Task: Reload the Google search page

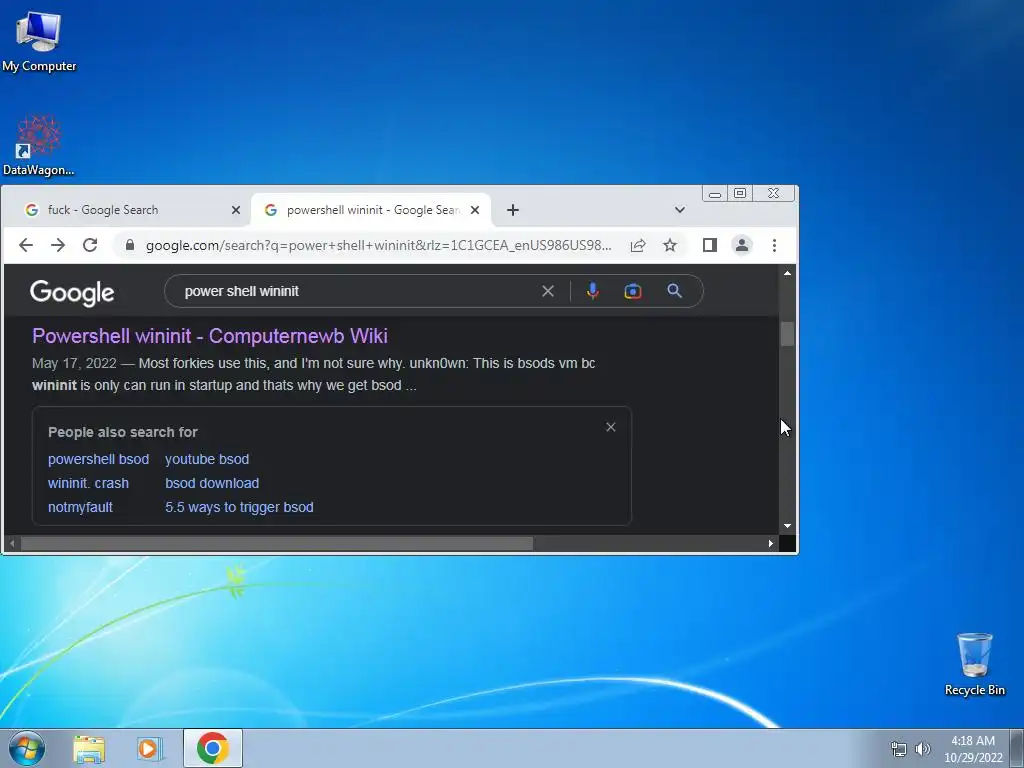Action: click(89, 245)
